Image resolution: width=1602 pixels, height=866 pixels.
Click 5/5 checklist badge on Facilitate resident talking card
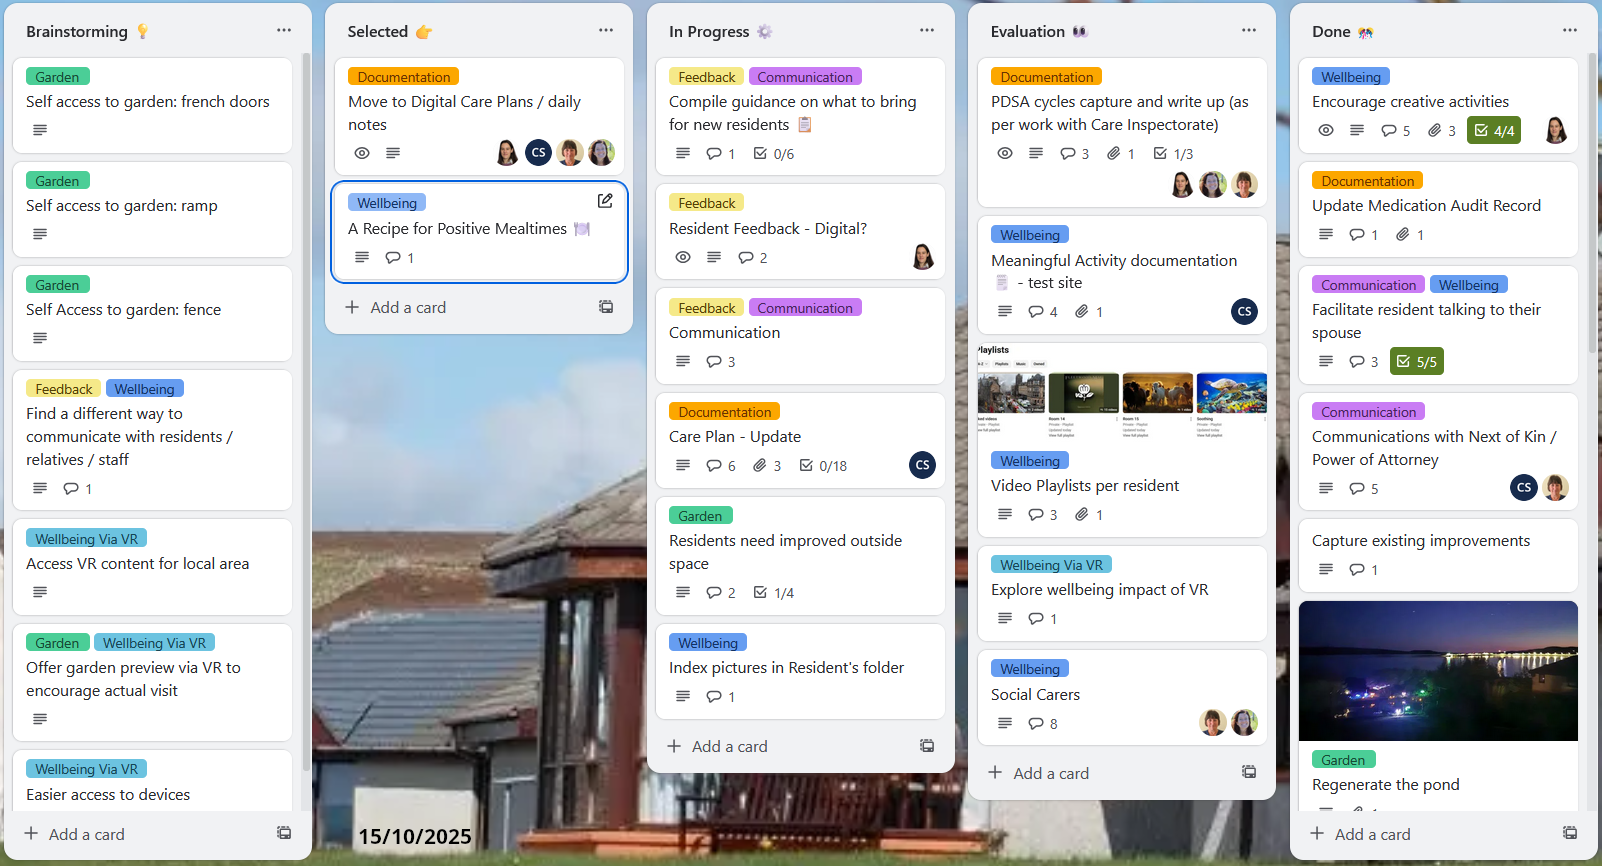coord(1417,362)
